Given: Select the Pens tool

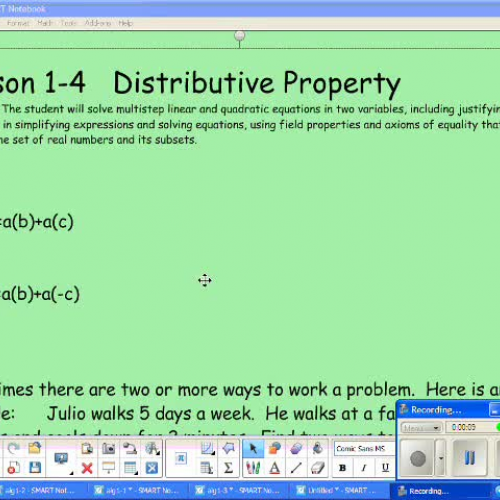Looking at the screenshot, I should pos(253,468).
